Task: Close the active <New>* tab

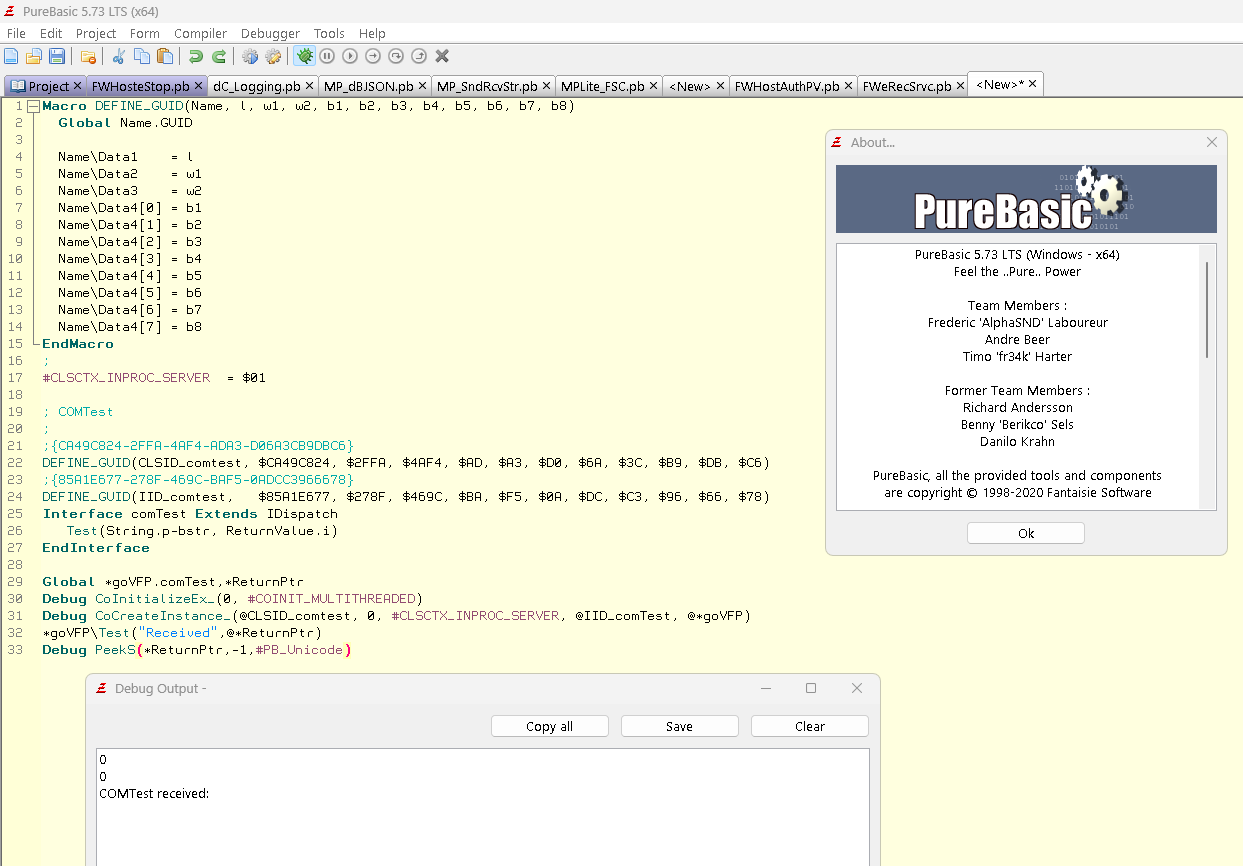Action: (1033, 84)
